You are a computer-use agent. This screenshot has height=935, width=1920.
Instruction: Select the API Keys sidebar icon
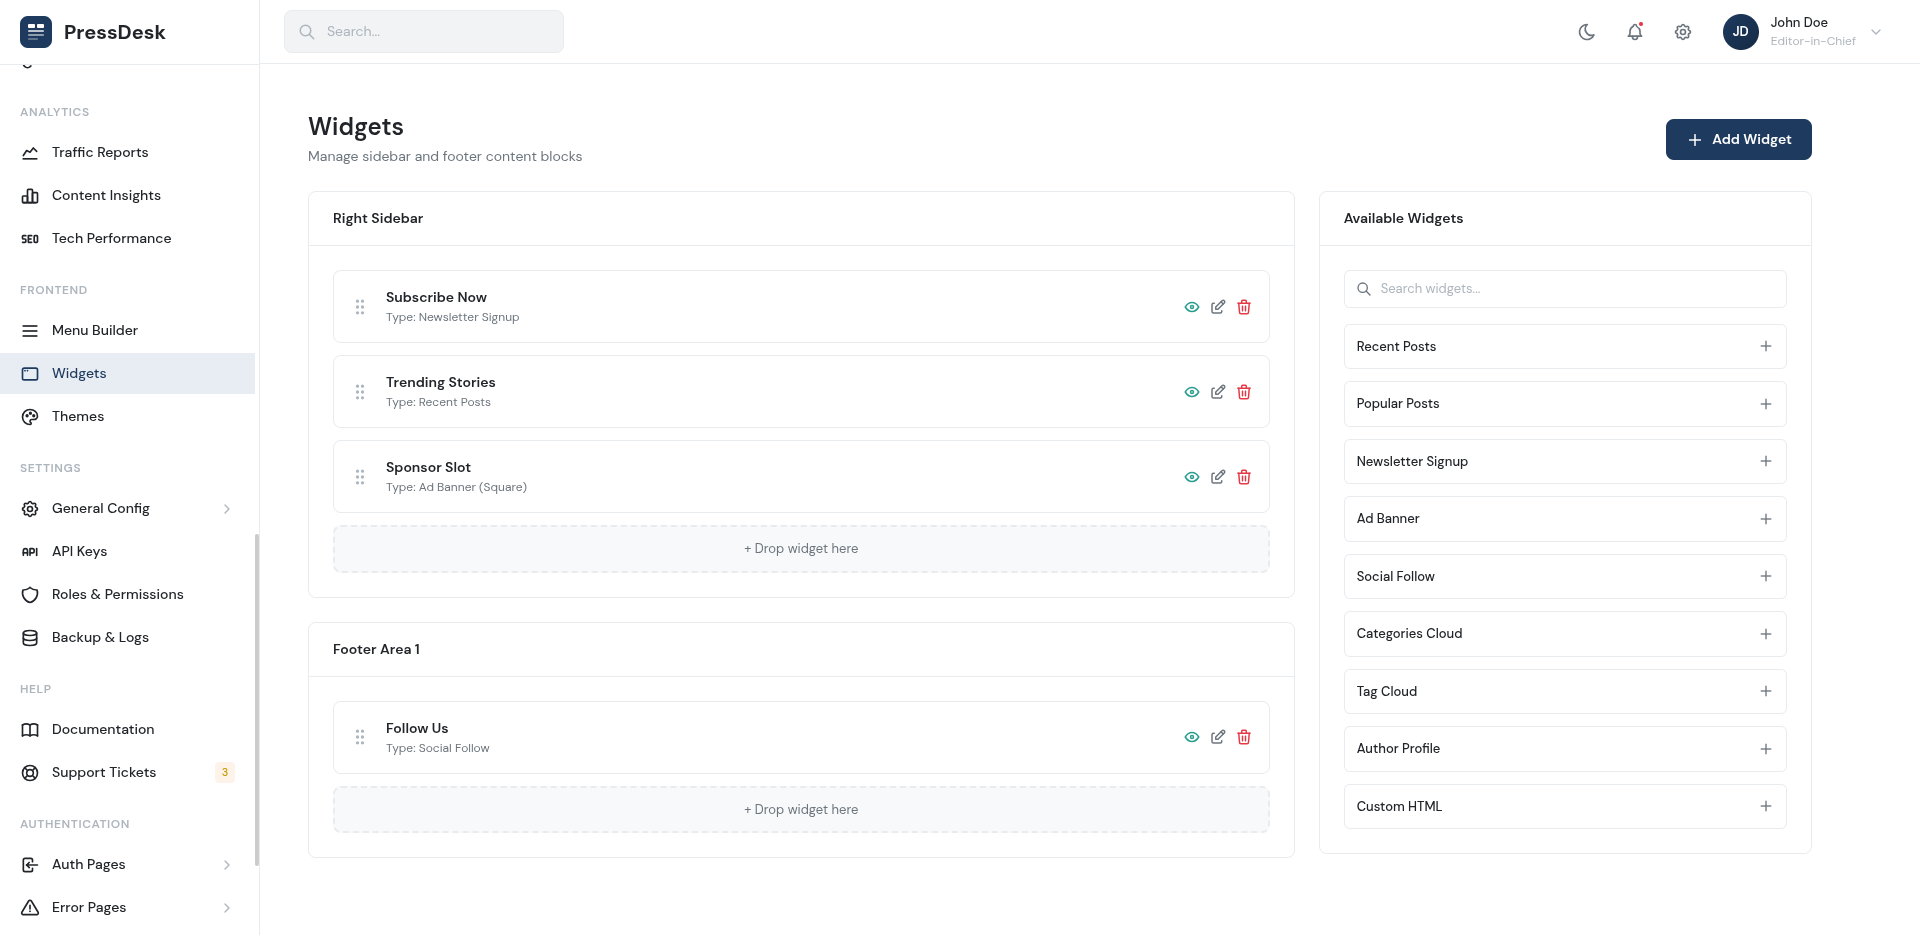(x=30, y=551)
